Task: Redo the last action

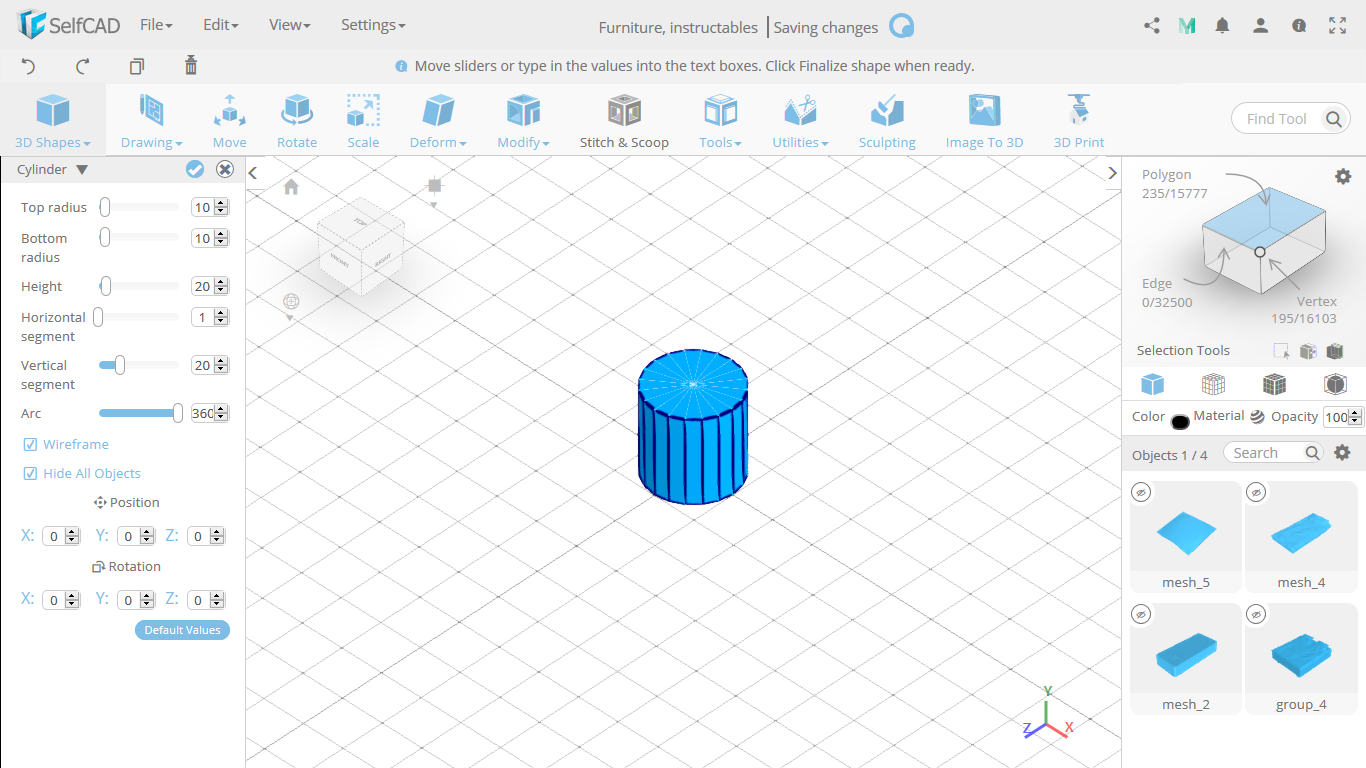Action: click(83, 66)
